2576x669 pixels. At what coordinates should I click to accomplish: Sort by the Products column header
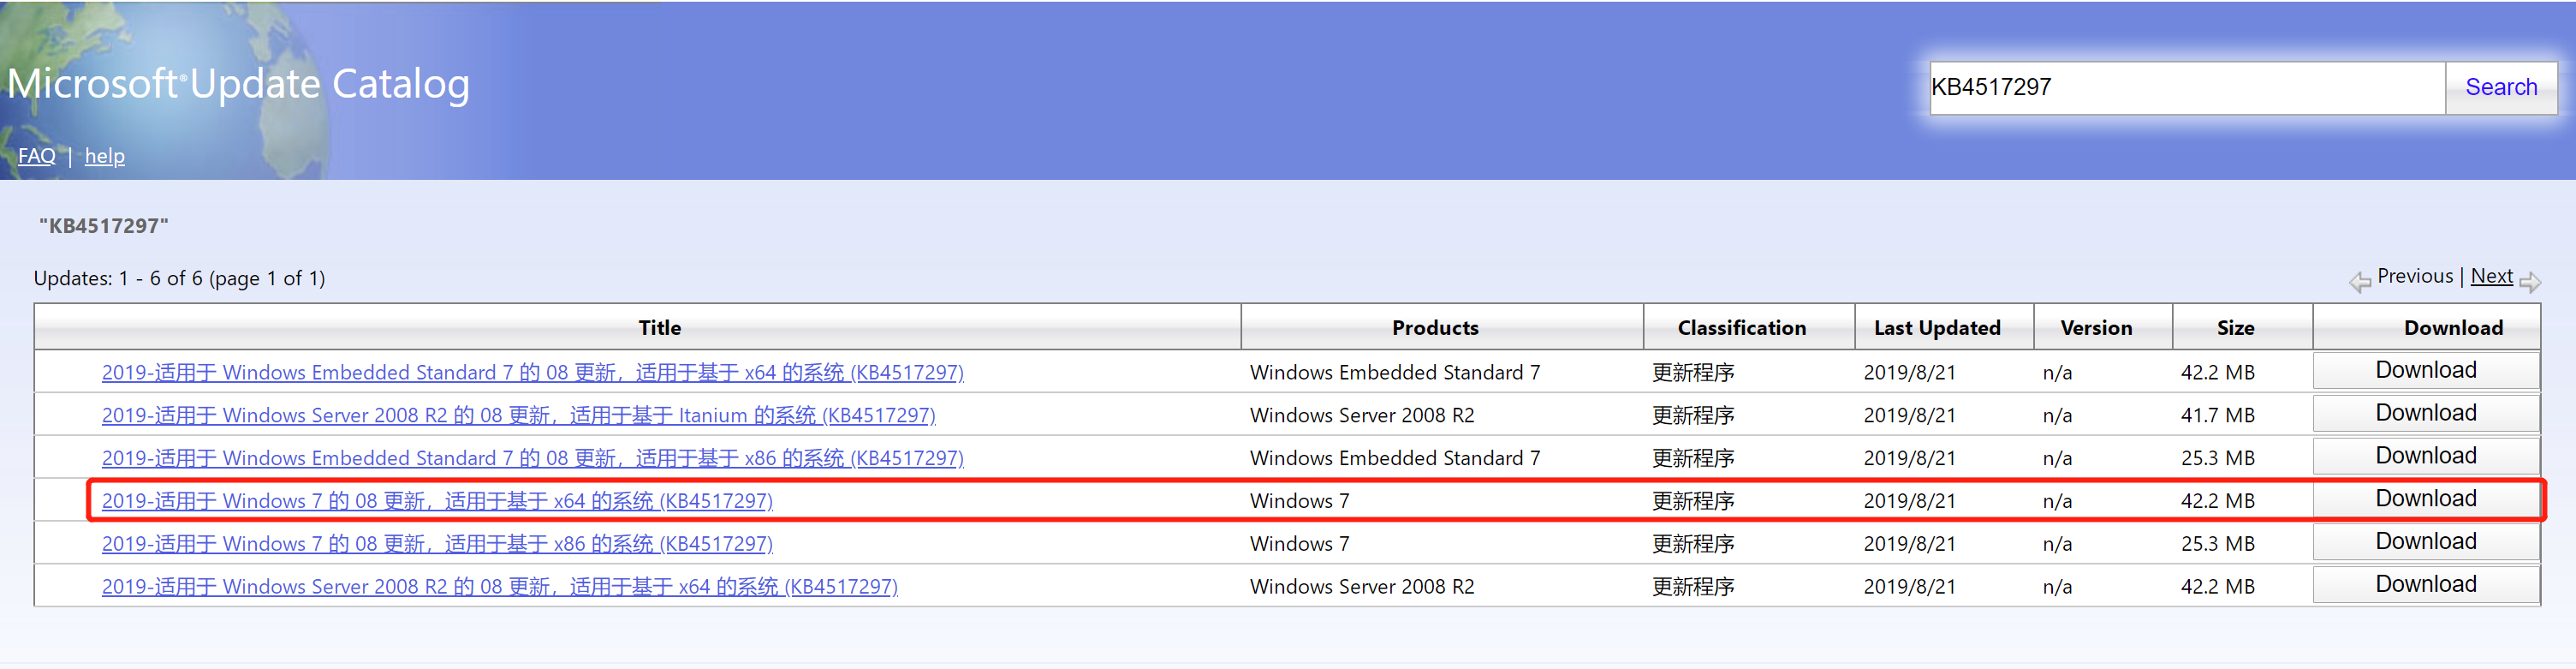pyautogui.click(x=1434, y=327)
